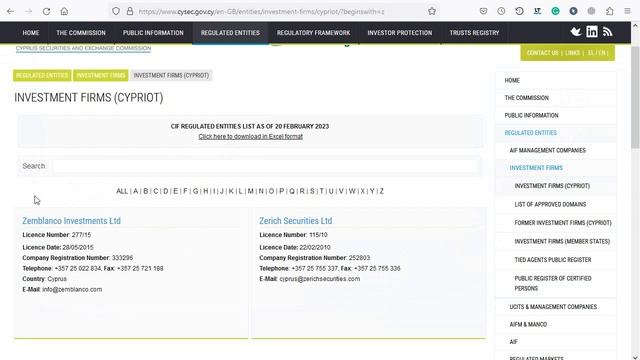Select HOME in sidebar menu

512,80
